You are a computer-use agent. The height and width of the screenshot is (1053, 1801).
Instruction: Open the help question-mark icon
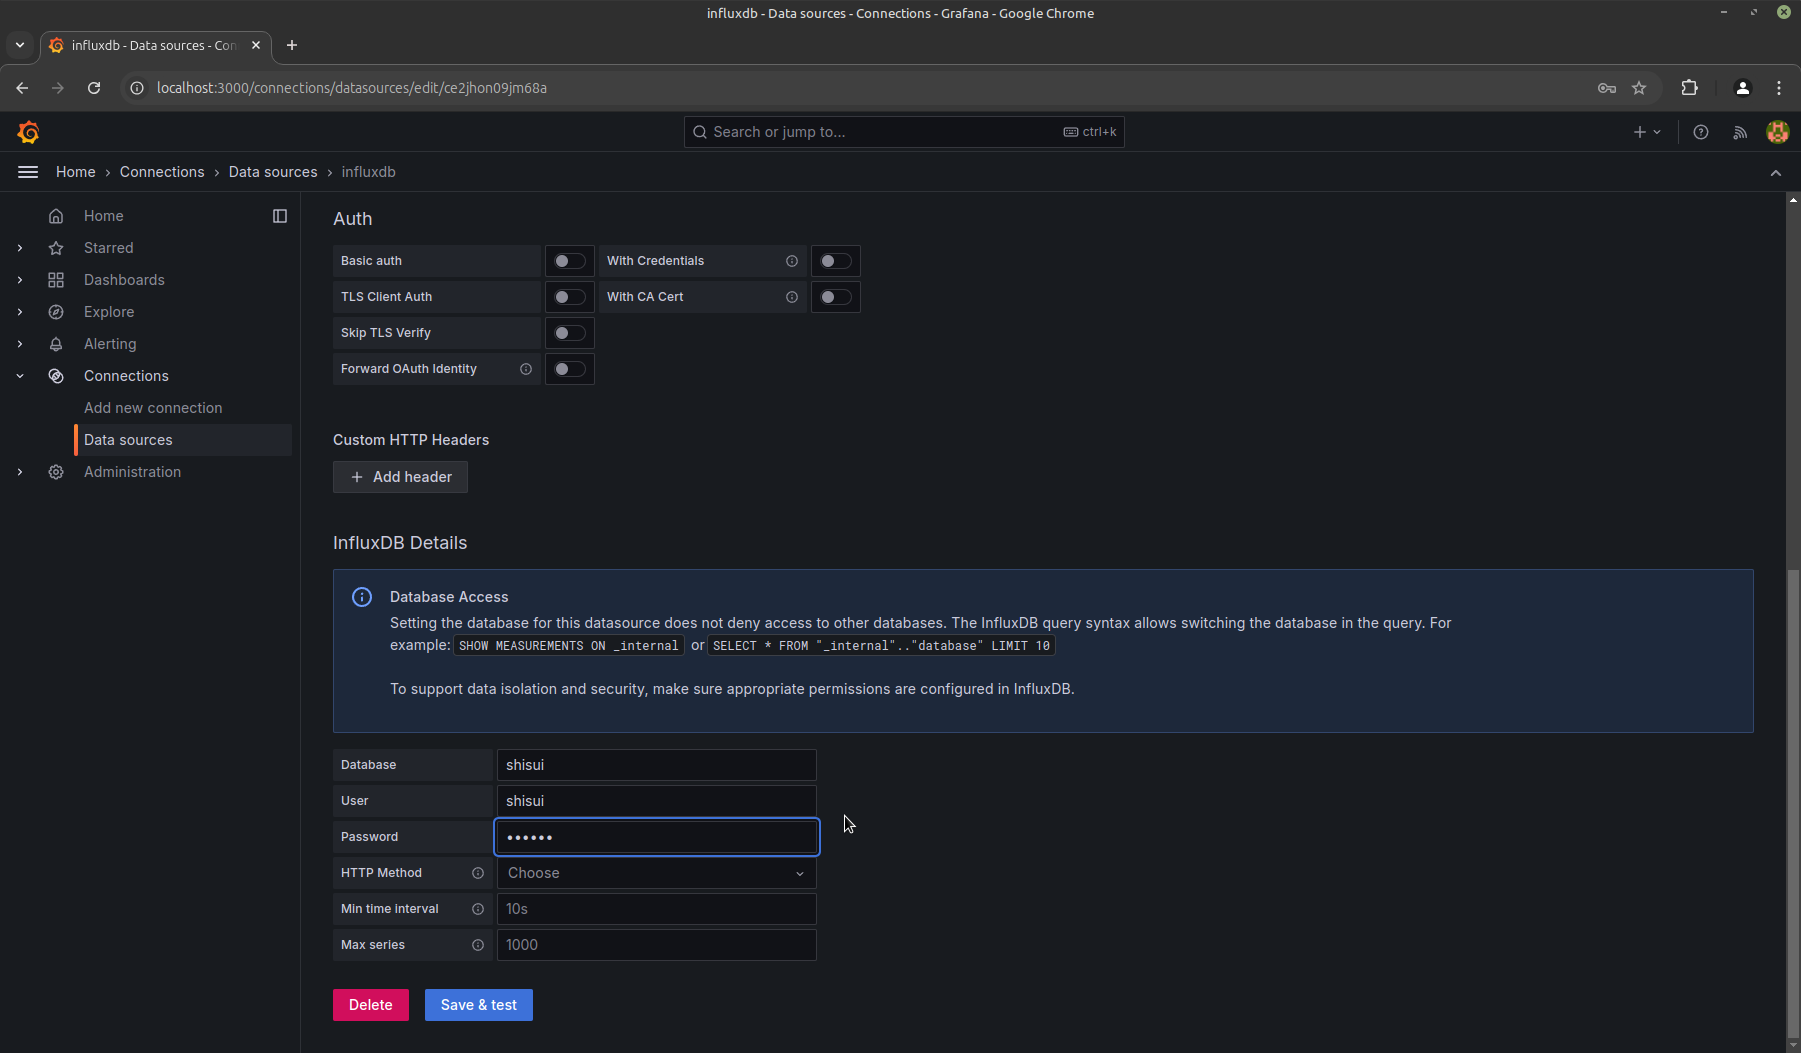1701,132
